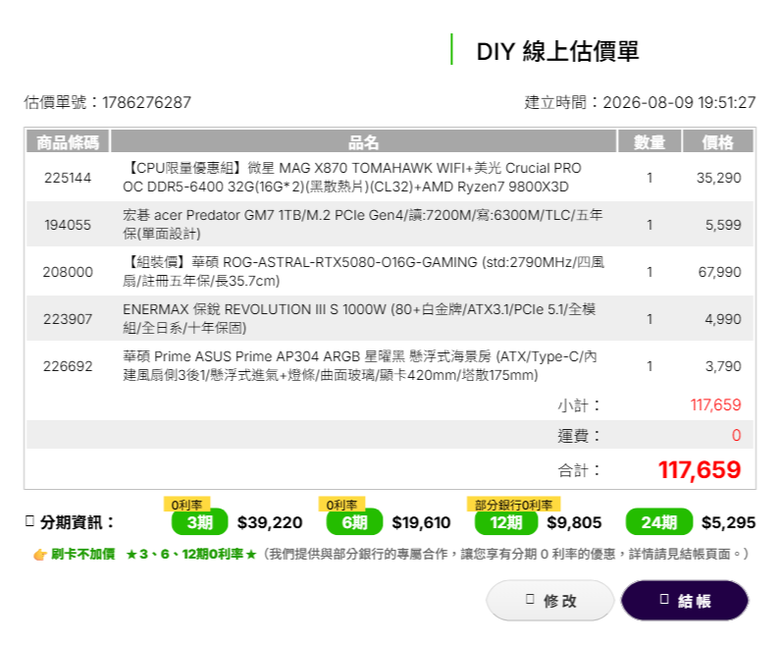The height and width of the screenshot is (645, 780).
Task: Click the 數量 column header
Action: click(x=649, y=142)
